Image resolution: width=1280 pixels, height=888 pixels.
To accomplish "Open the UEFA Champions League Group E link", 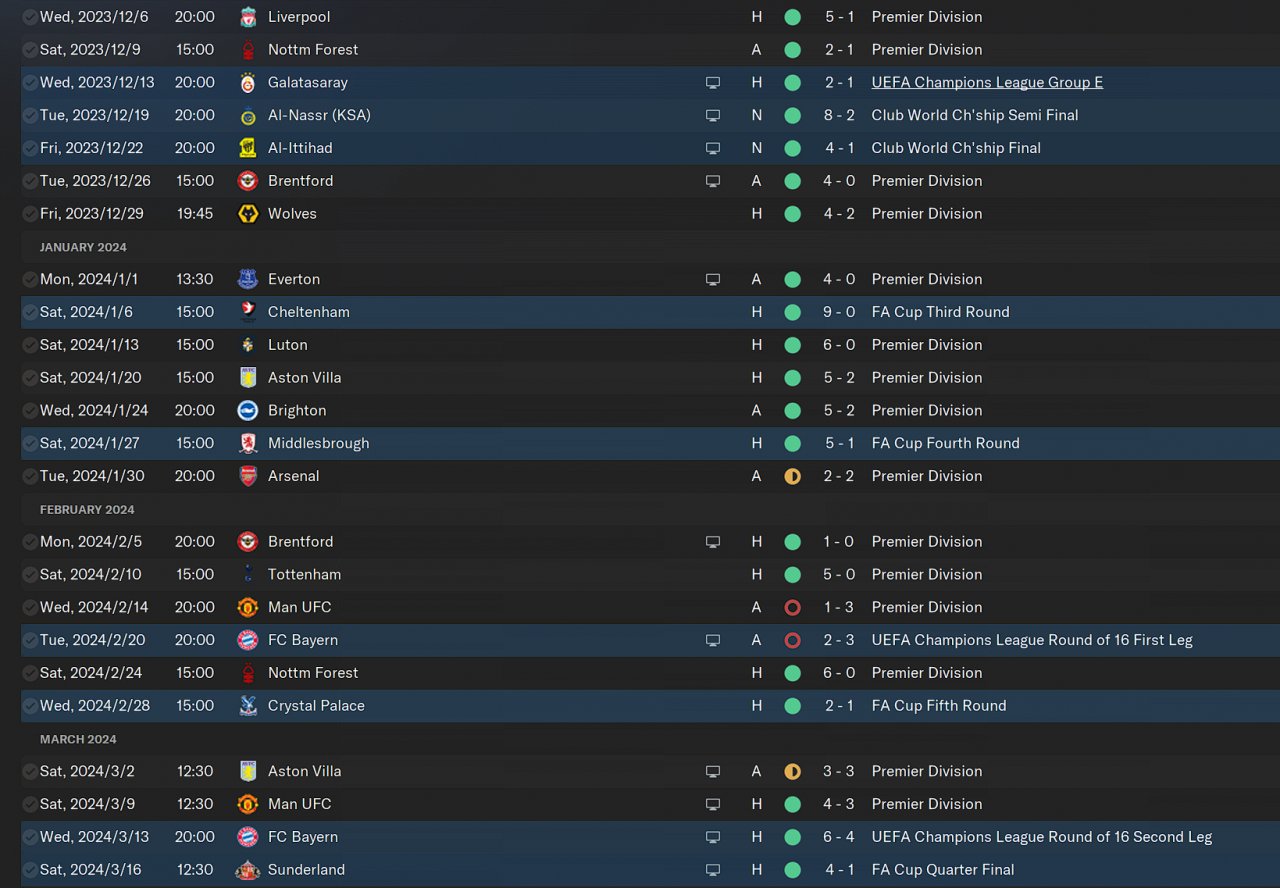I will pos(987,83).
